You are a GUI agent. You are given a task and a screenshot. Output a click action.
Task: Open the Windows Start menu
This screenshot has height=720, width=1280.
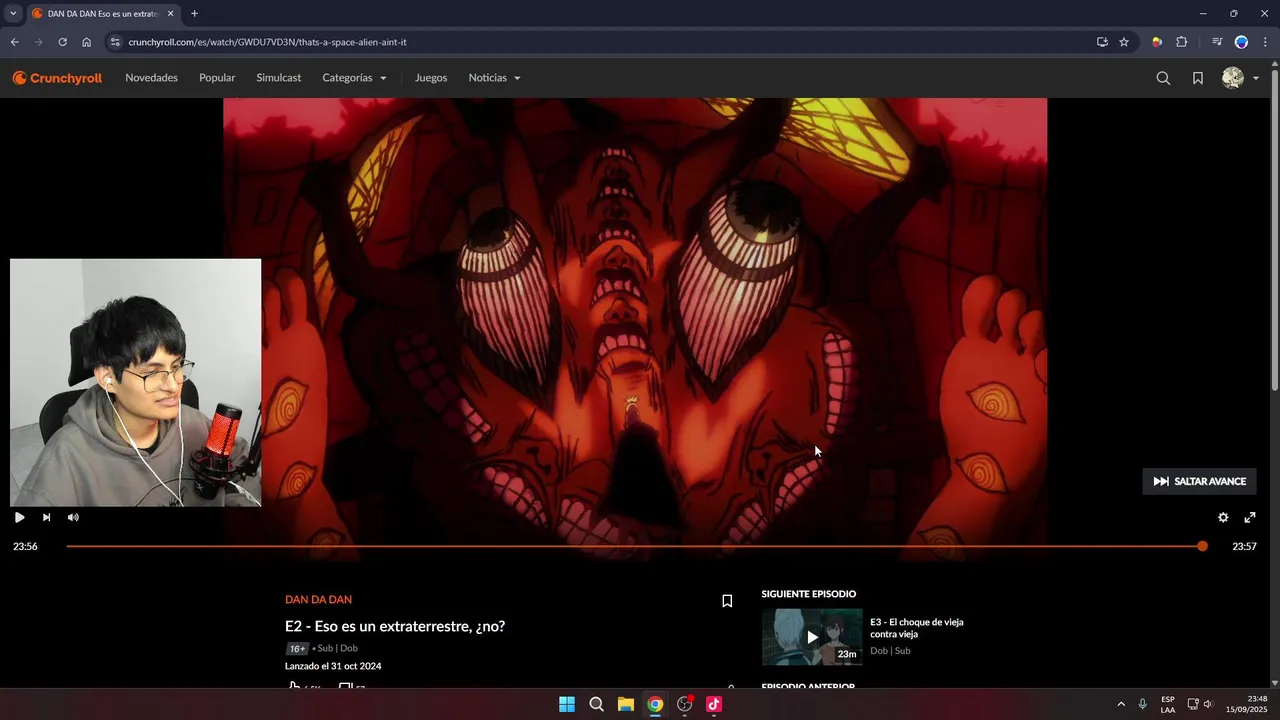pyautogui.click(x=567, y=704)
